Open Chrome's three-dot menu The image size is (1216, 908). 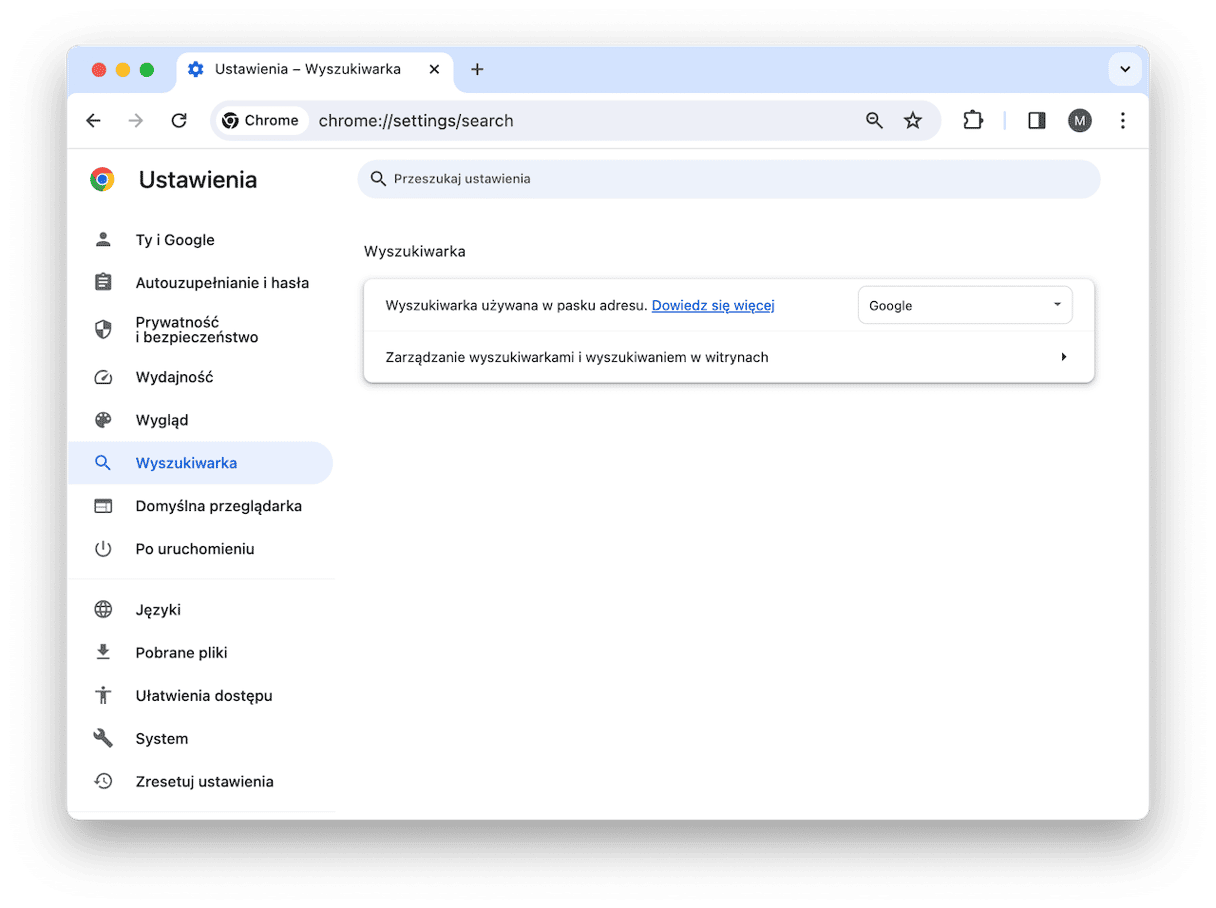[x=1122, y=121]
